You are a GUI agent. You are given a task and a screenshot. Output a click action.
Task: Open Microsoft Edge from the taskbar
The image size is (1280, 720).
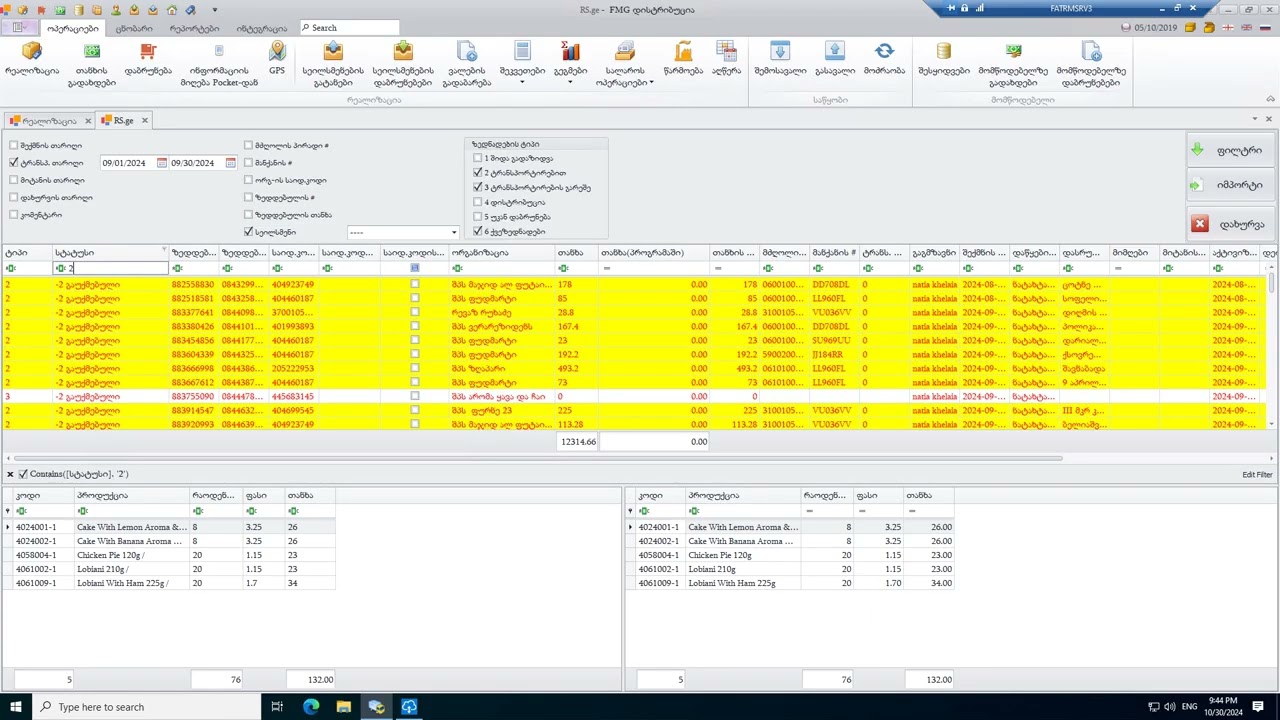[310, 707]
